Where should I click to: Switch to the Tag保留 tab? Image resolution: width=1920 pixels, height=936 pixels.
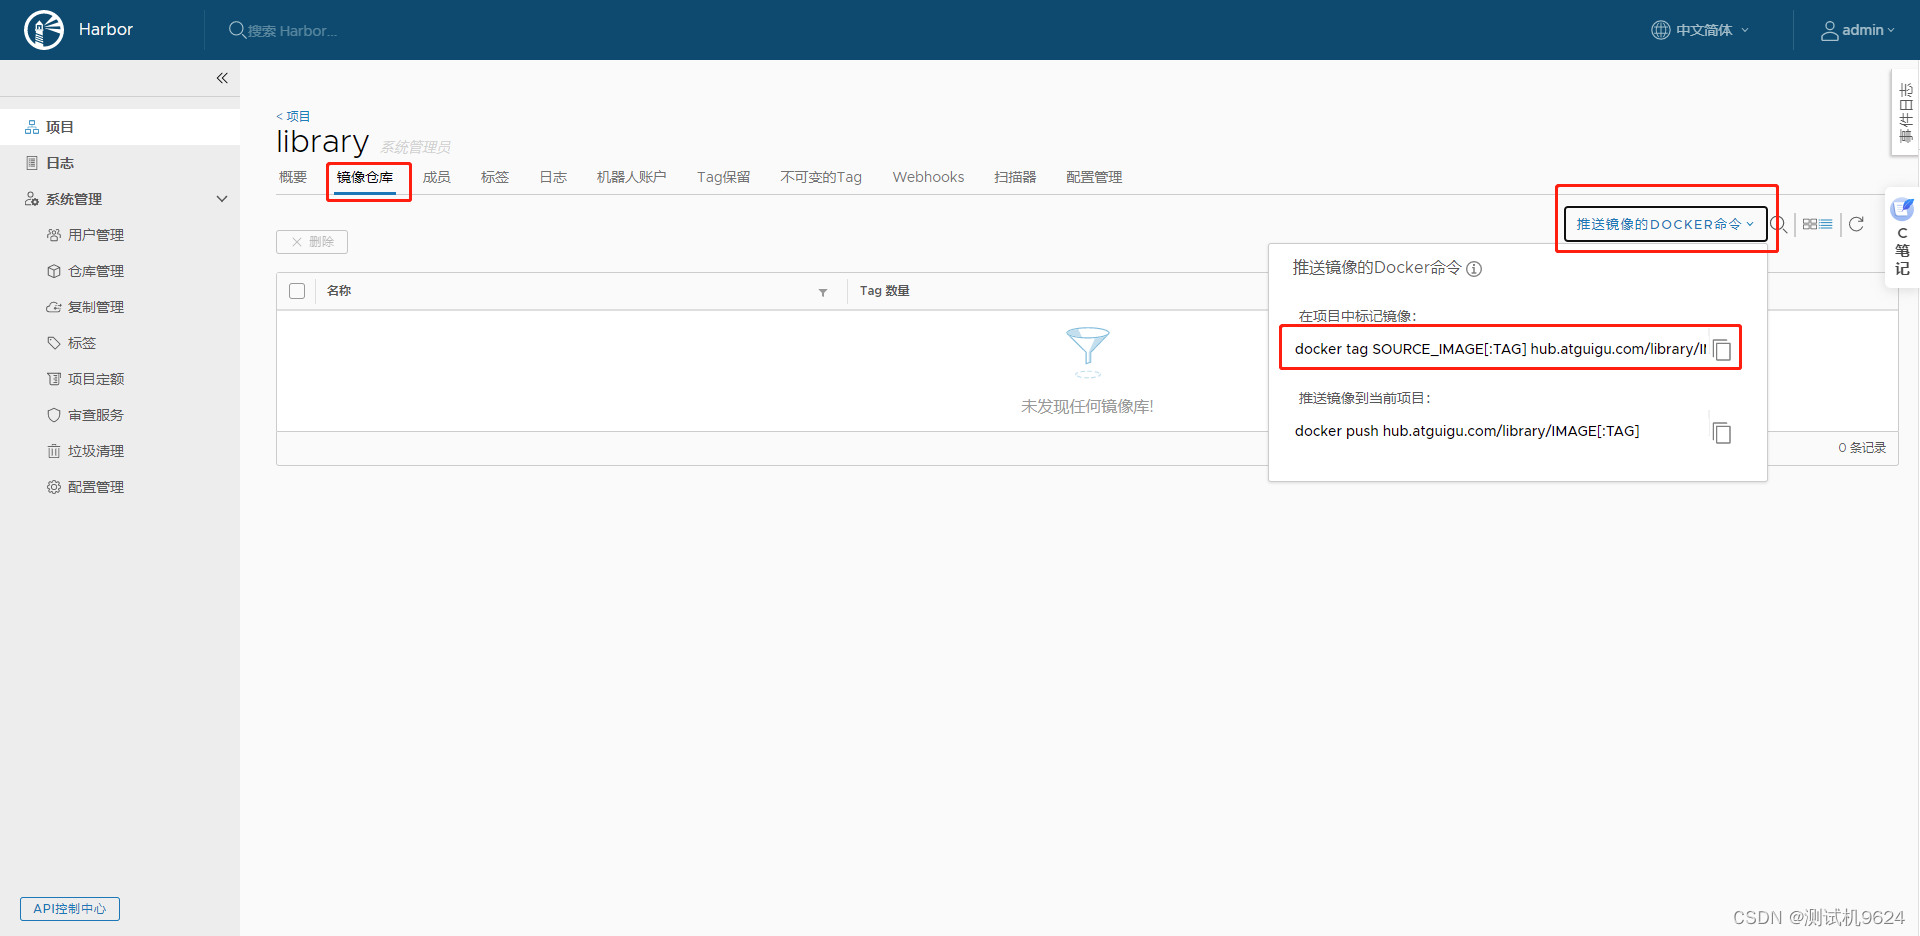coord(723,177)
